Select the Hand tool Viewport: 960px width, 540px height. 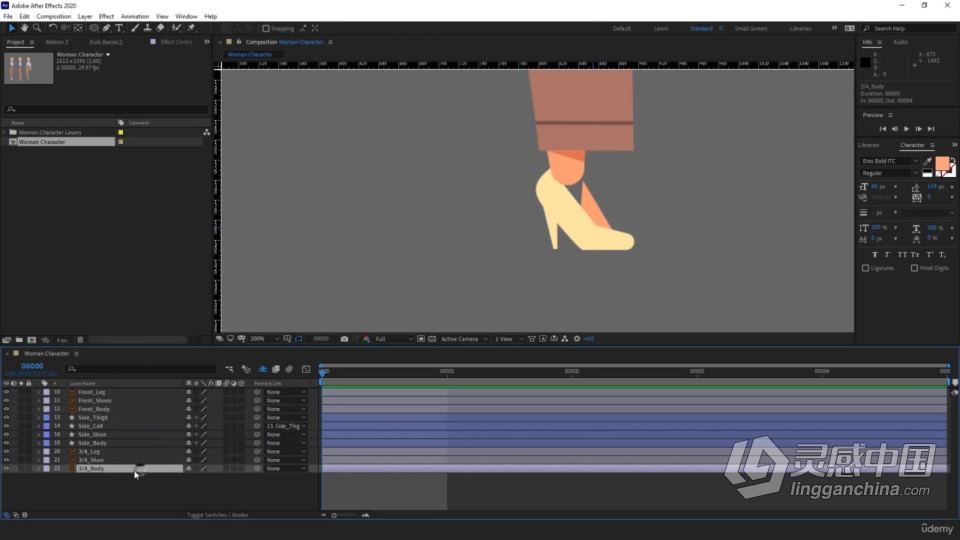tap(24, 28)
